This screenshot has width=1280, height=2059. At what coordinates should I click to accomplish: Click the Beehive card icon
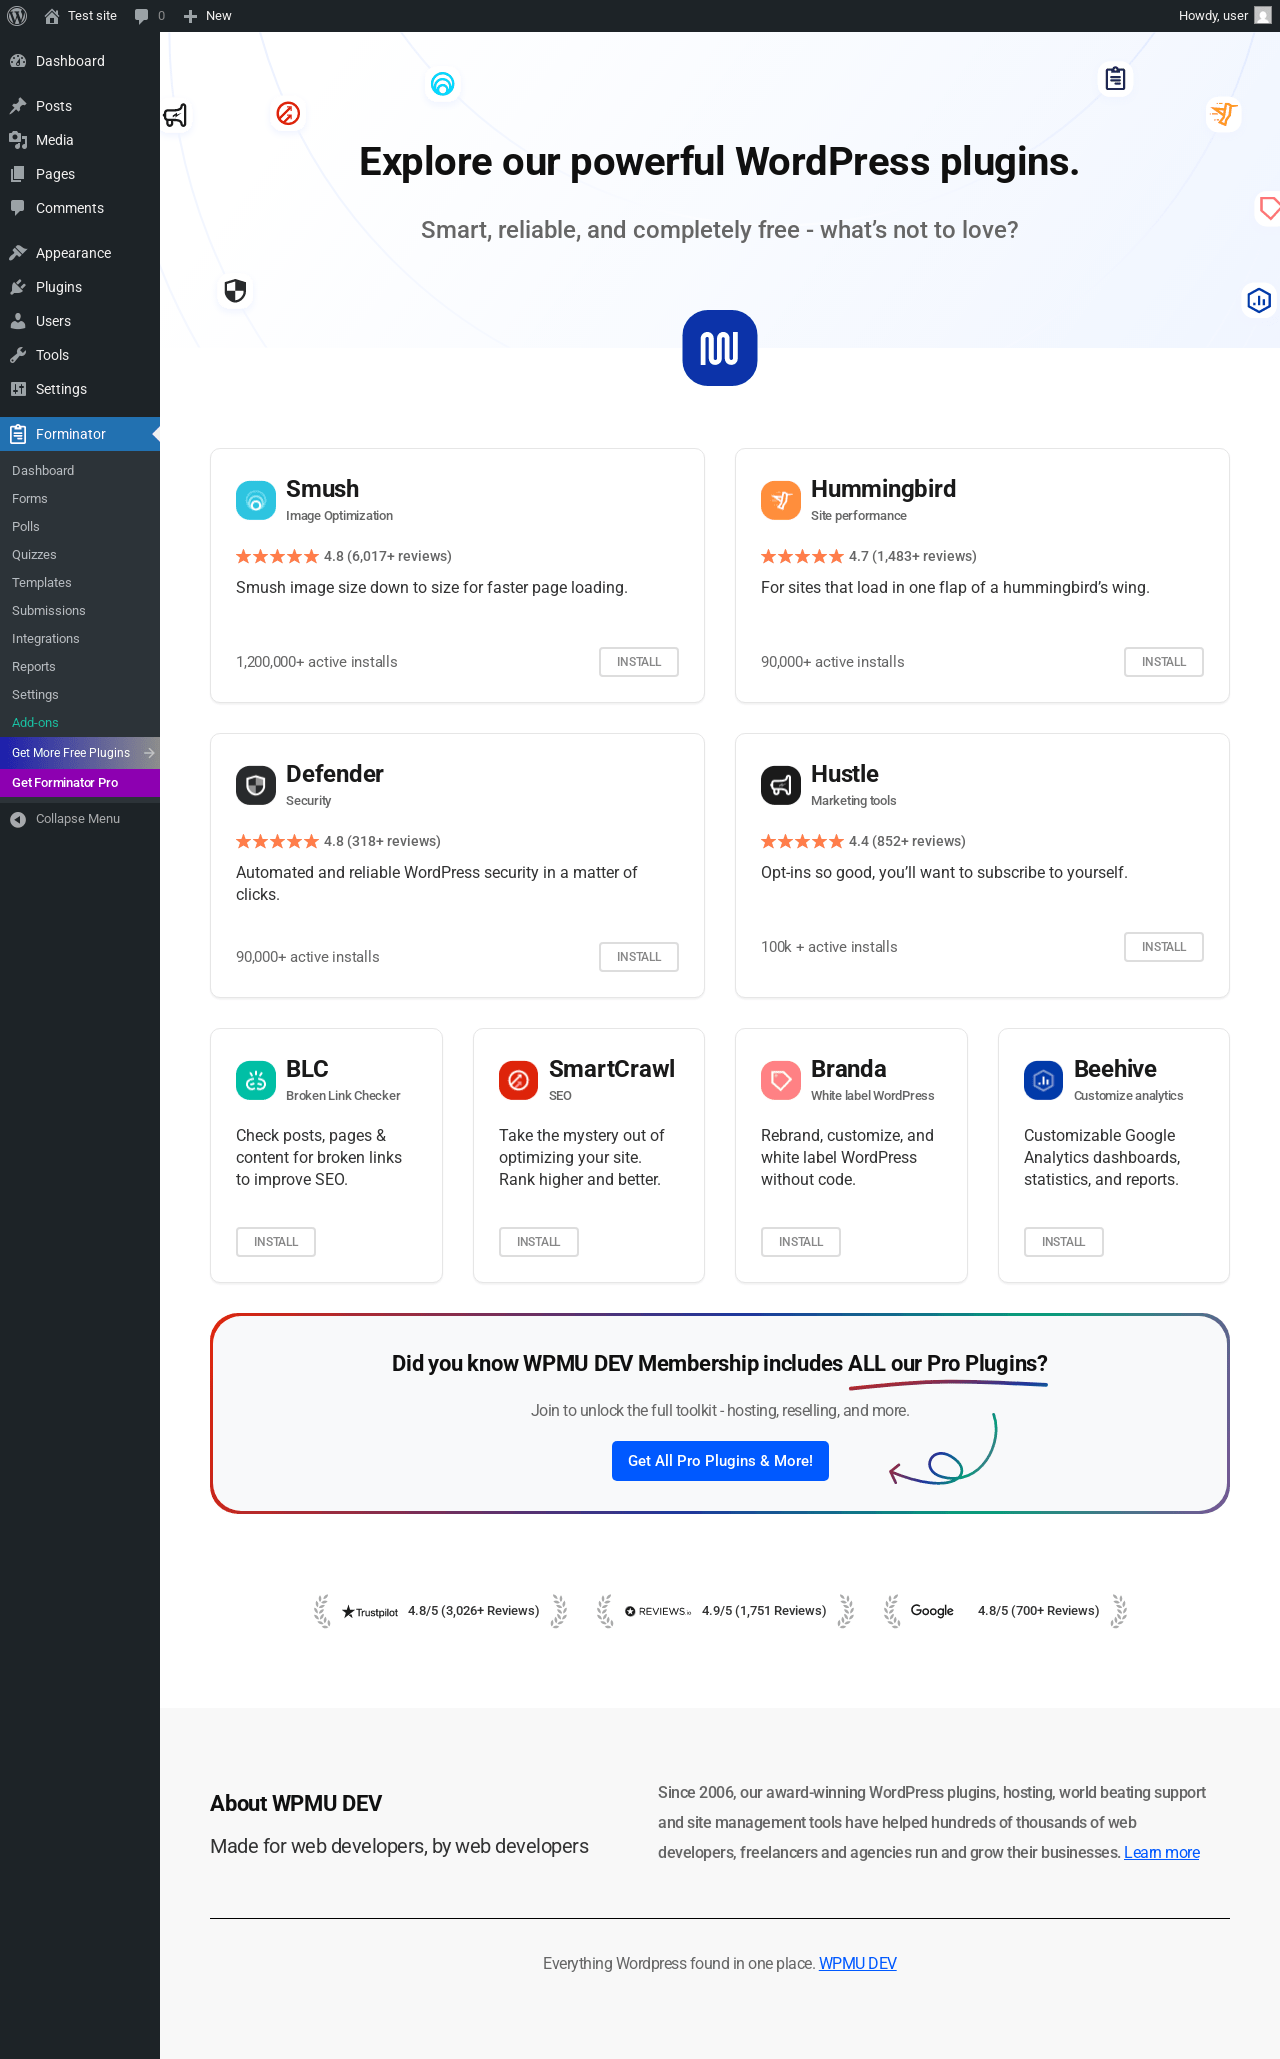pyautogui.click(x=1044, y=1080)
